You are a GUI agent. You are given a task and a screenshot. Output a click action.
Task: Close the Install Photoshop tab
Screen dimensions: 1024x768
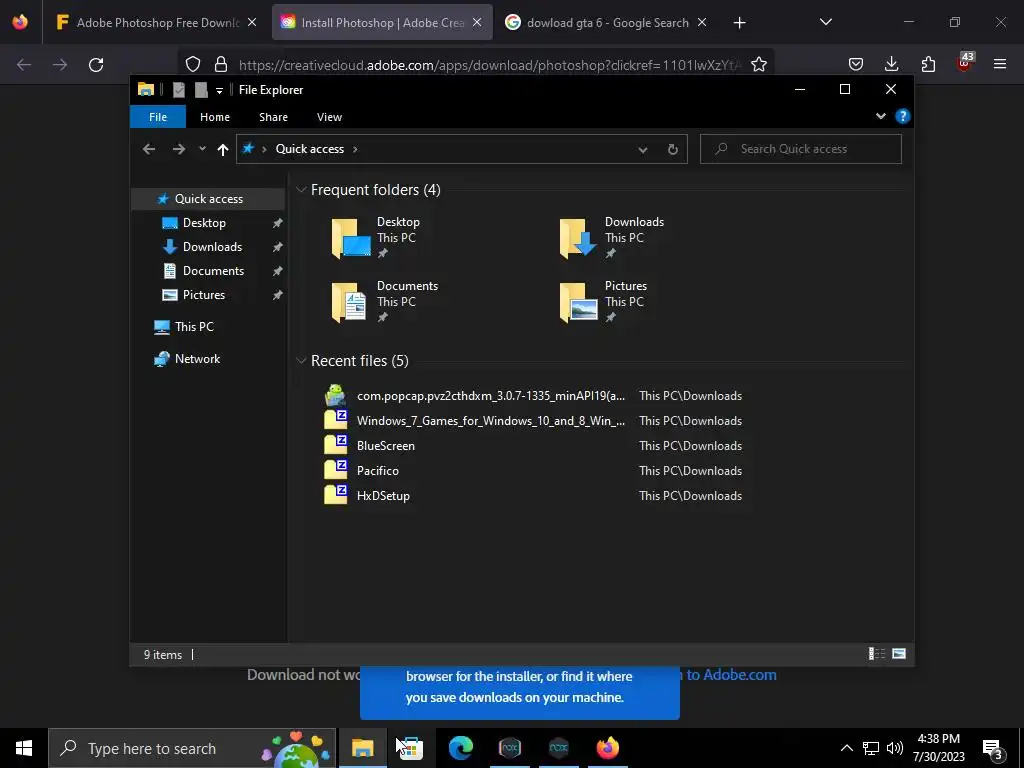[477, 23]
